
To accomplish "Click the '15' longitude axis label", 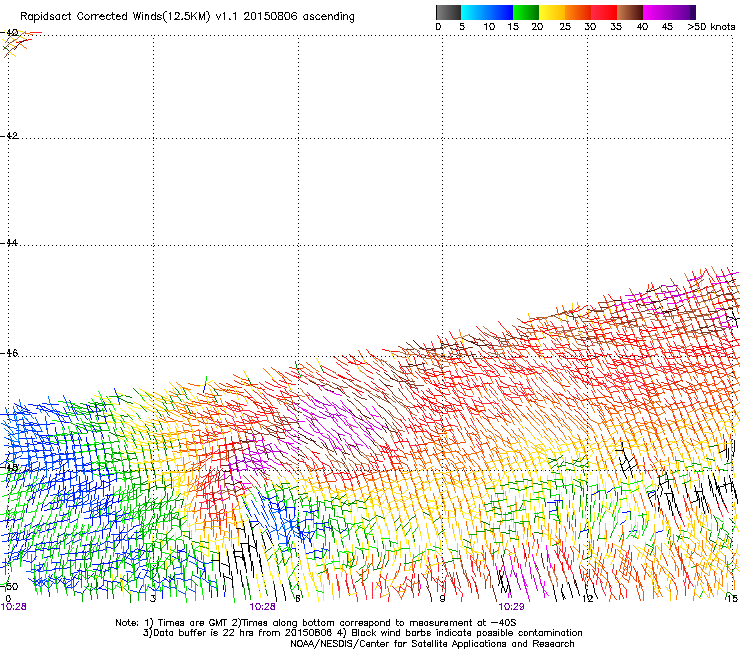I will point(732,599).
